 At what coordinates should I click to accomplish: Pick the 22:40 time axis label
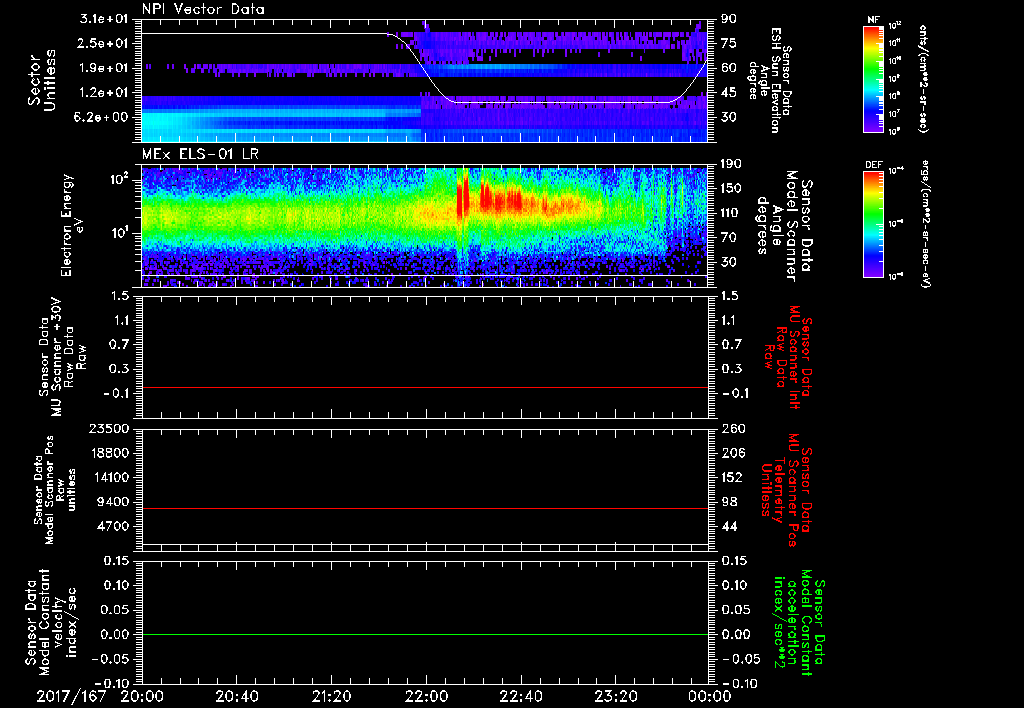pyautogui.click(x=521, y=695)
